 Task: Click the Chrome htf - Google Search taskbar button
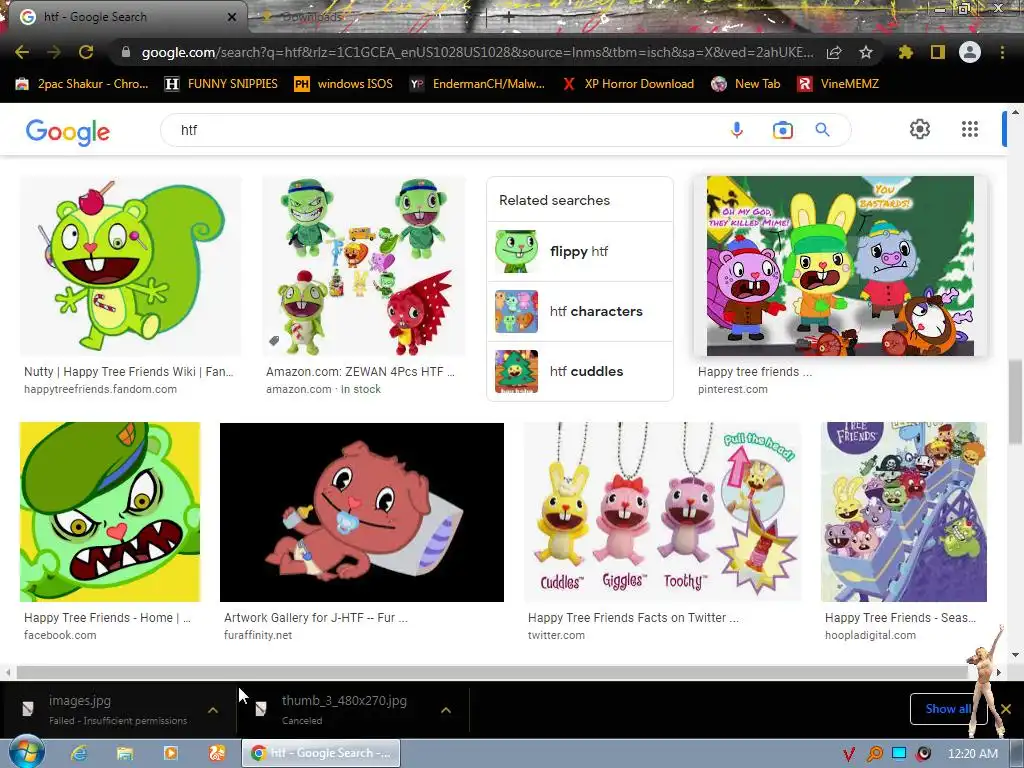pyautogui.click(x=321, y=754)
